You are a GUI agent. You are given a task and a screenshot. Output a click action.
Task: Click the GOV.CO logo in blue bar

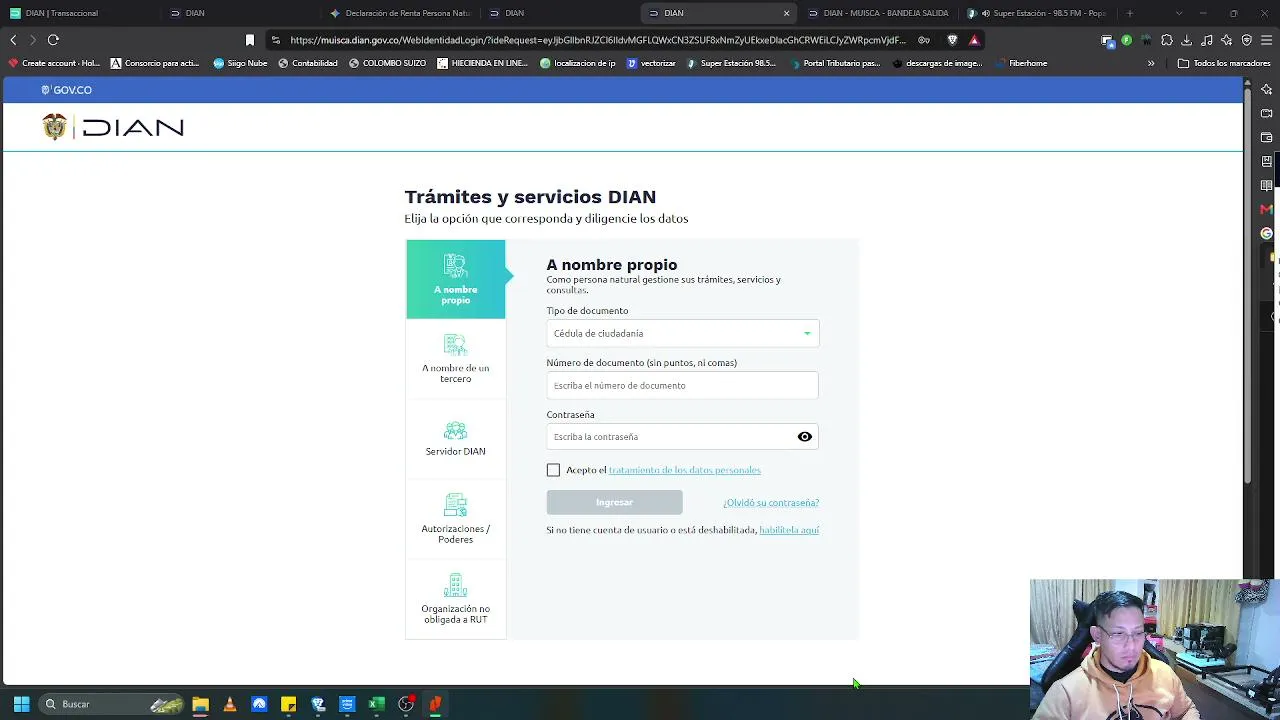pyautogui.click(x=66, y=90)
